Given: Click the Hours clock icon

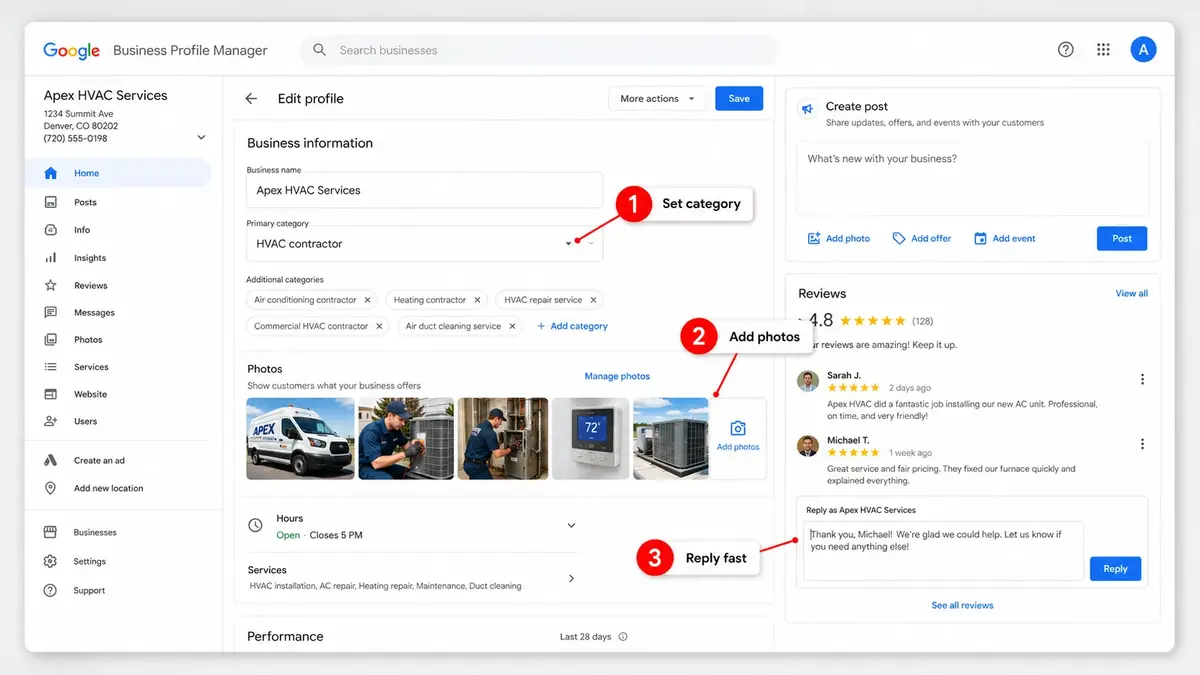Looking at the screenshot, I should tap(255, 525).
